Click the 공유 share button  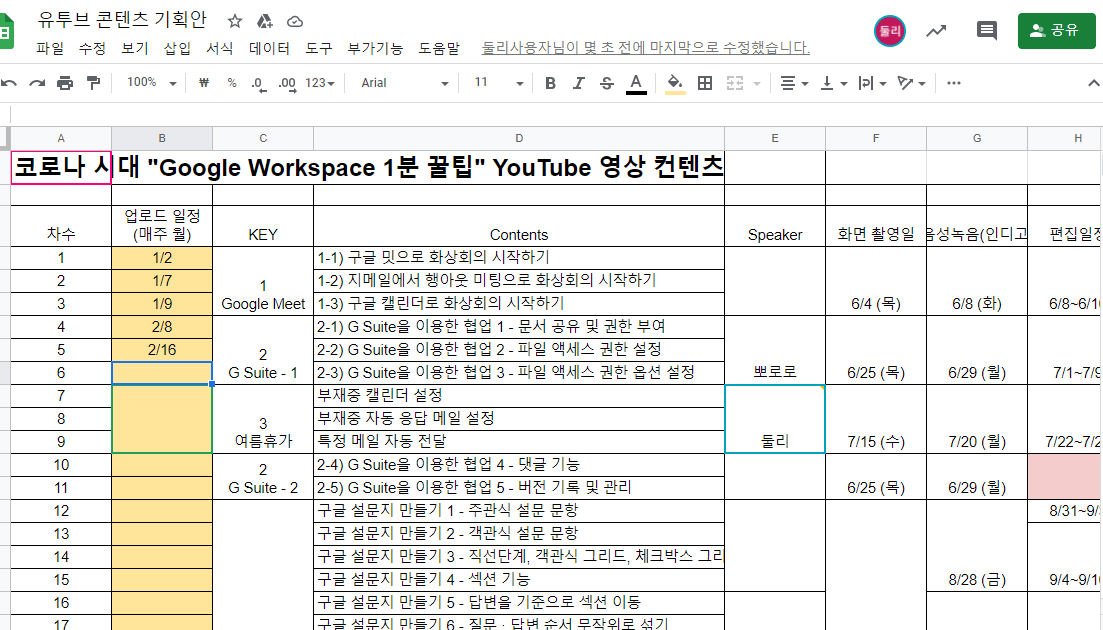(1057, 30)
